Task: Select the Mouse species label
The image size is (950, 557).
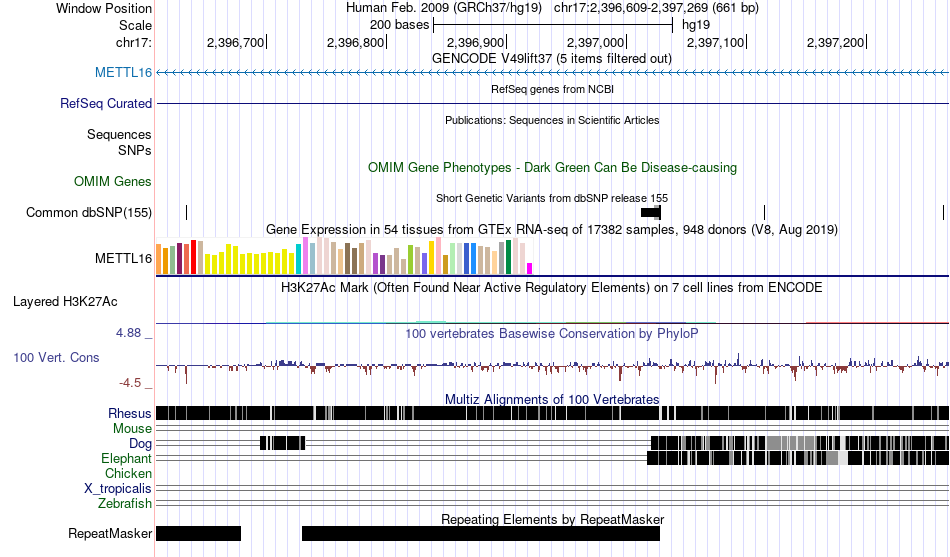Action: tap(132, 429)
